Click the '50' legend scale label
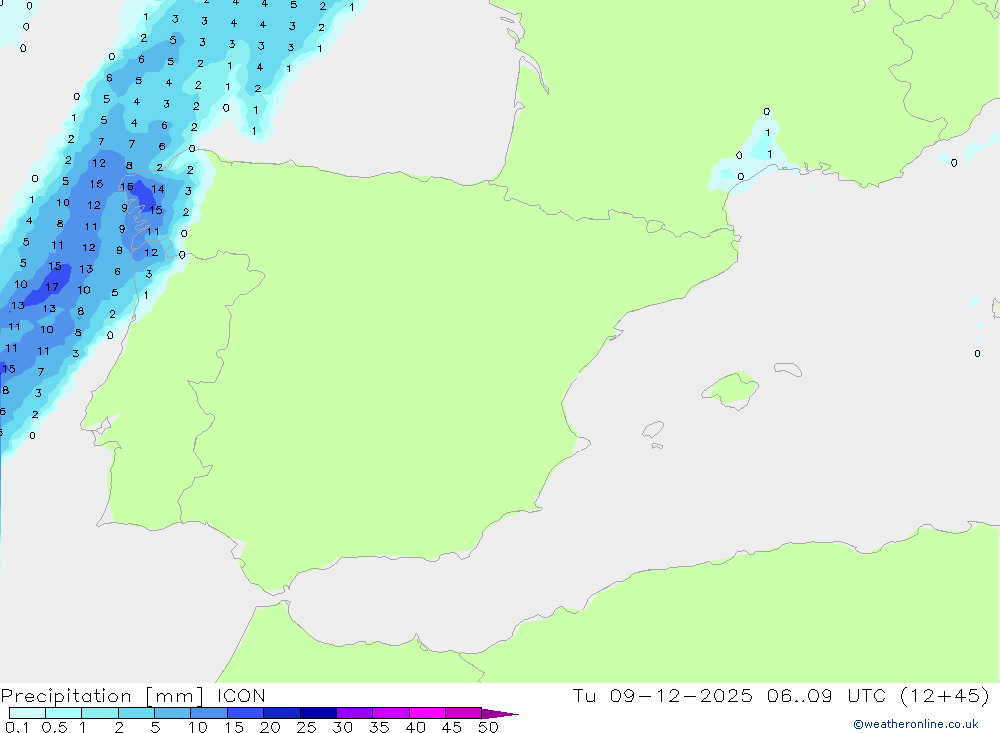This screenshot has height=733, width=1000. 488,727
